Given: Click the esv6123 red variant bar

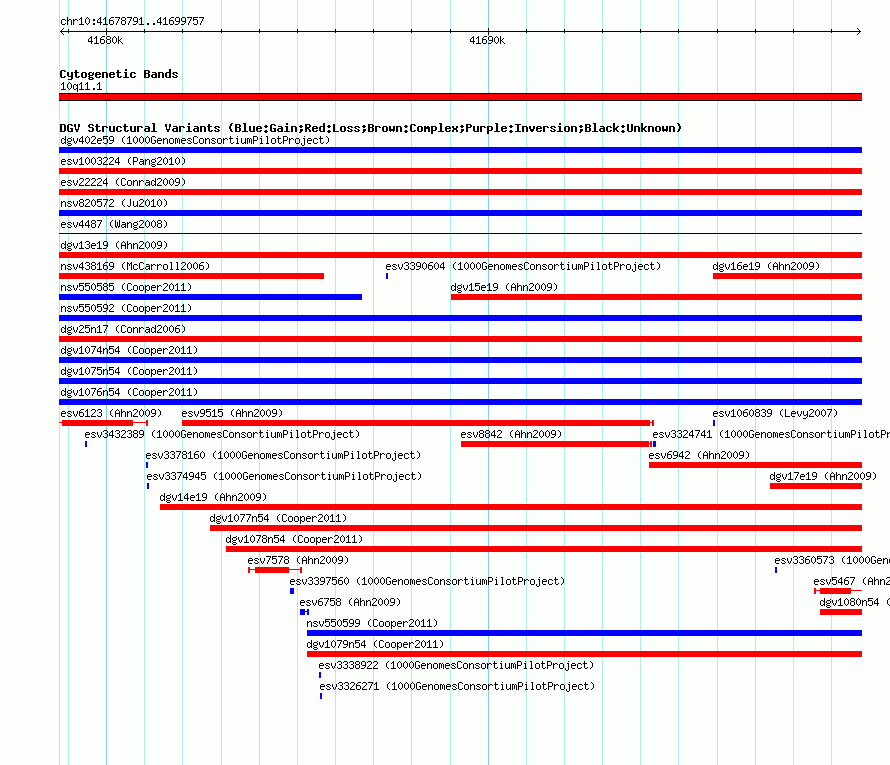Looking at the screenshot, I should pos(103,423).
